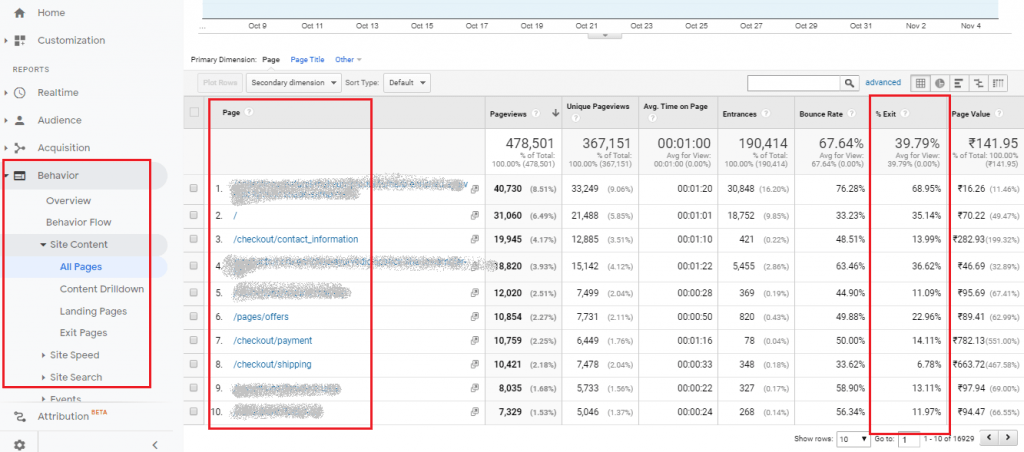Click the Audience person icon
The width and height of the screenshot is (1024, 452).
[x=20, y=120]
